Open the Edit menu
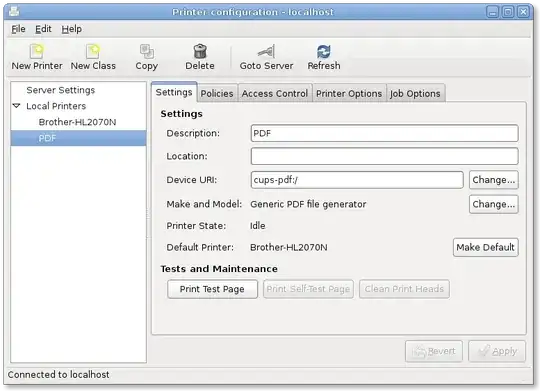The image size is (540, 391). pyautogui.click(x=43, y=29)
